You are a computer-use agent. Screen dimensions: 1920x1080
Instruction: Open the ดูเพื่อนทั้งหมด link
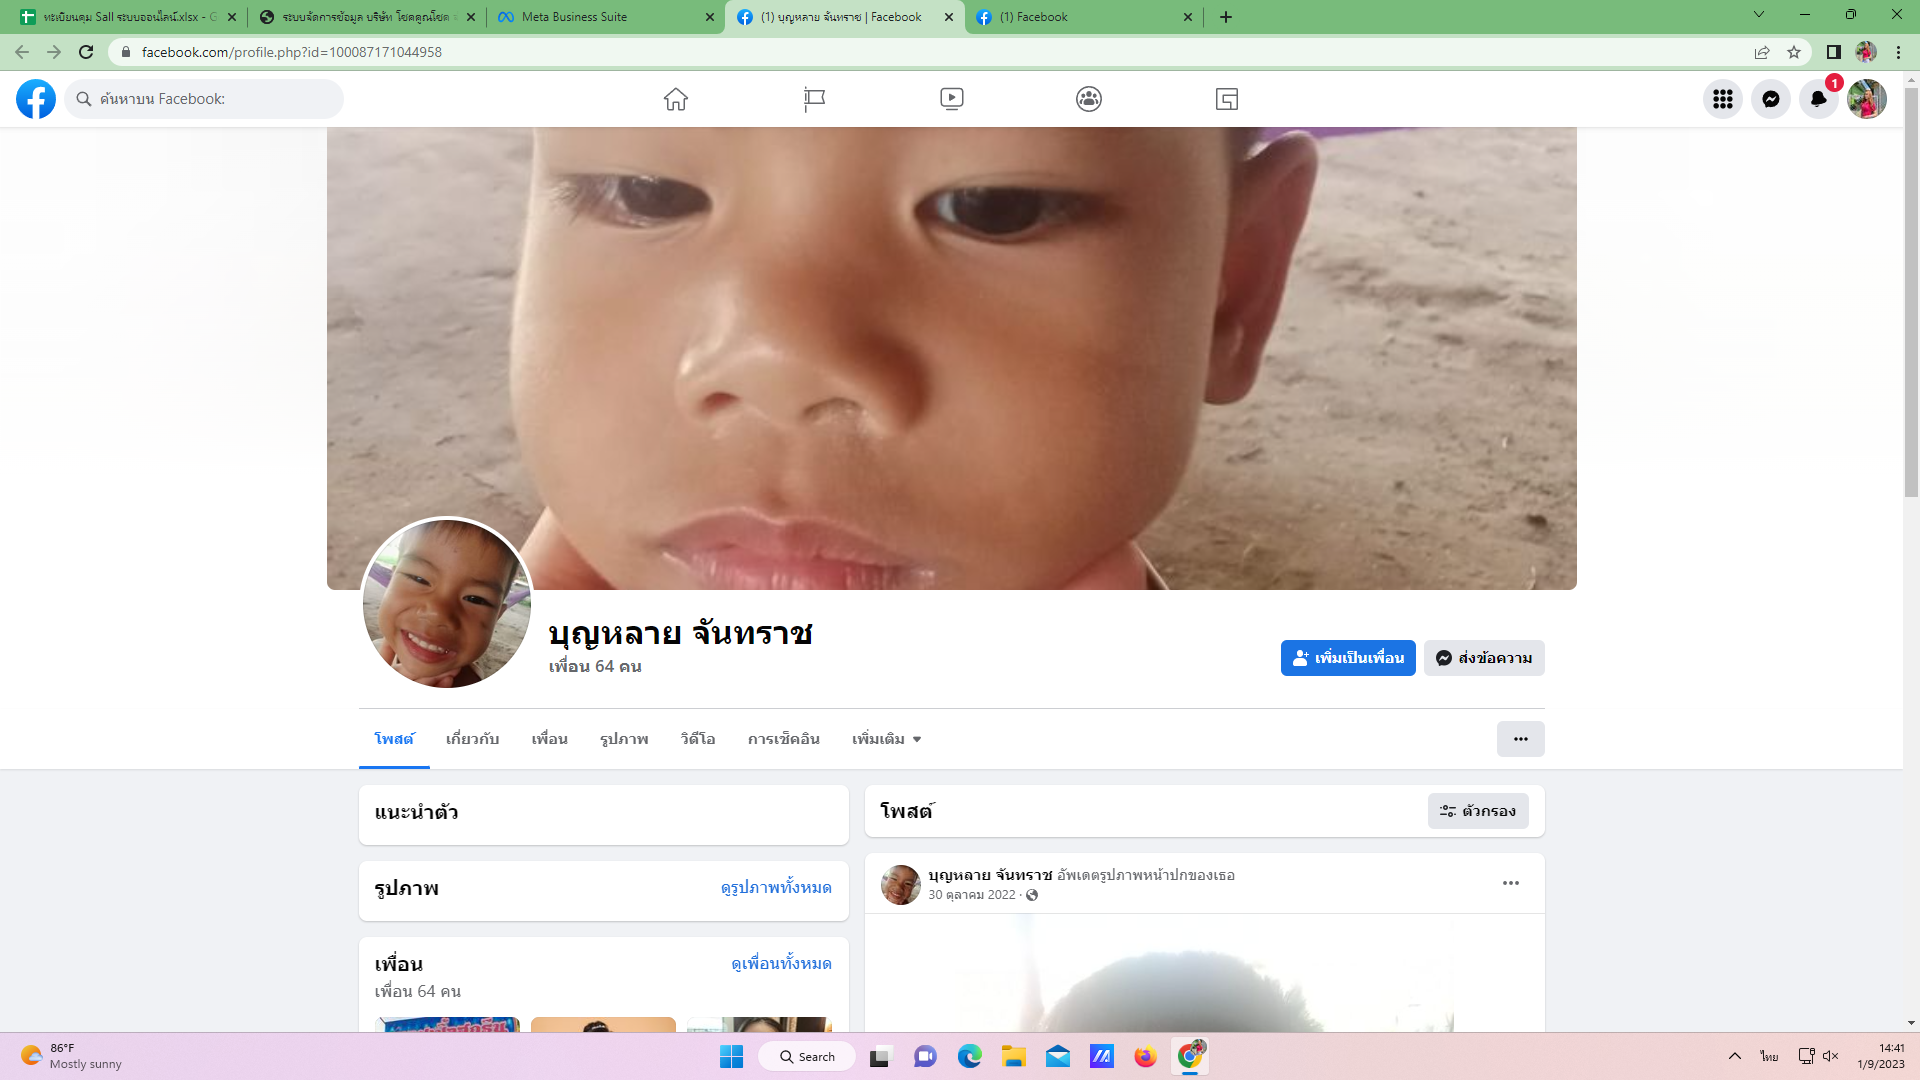[x=781, y=963]
